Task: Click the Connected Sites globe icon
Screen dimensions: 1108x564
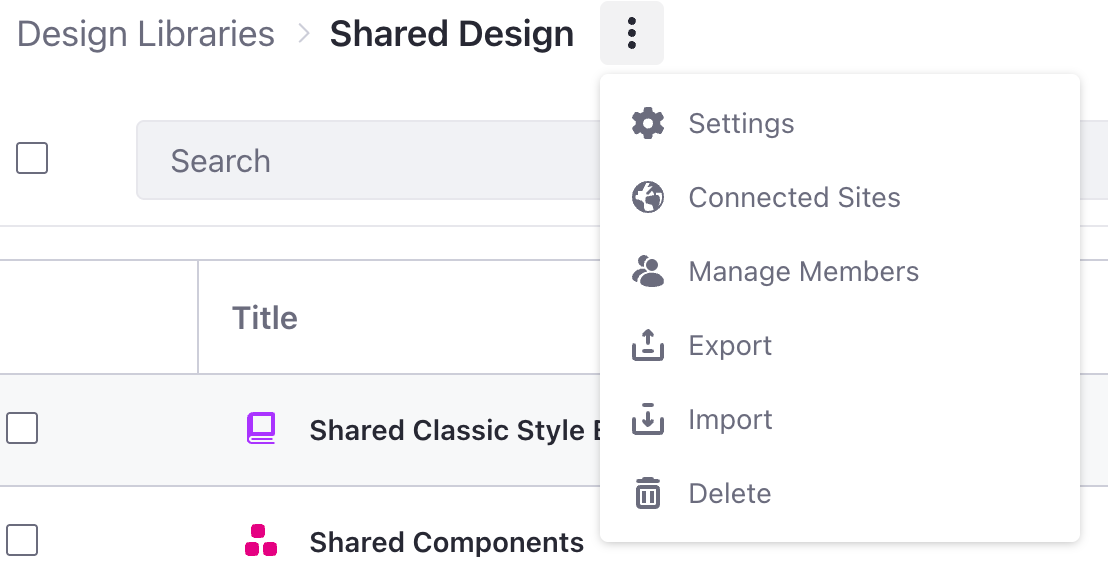Action: tap(647, 197)
